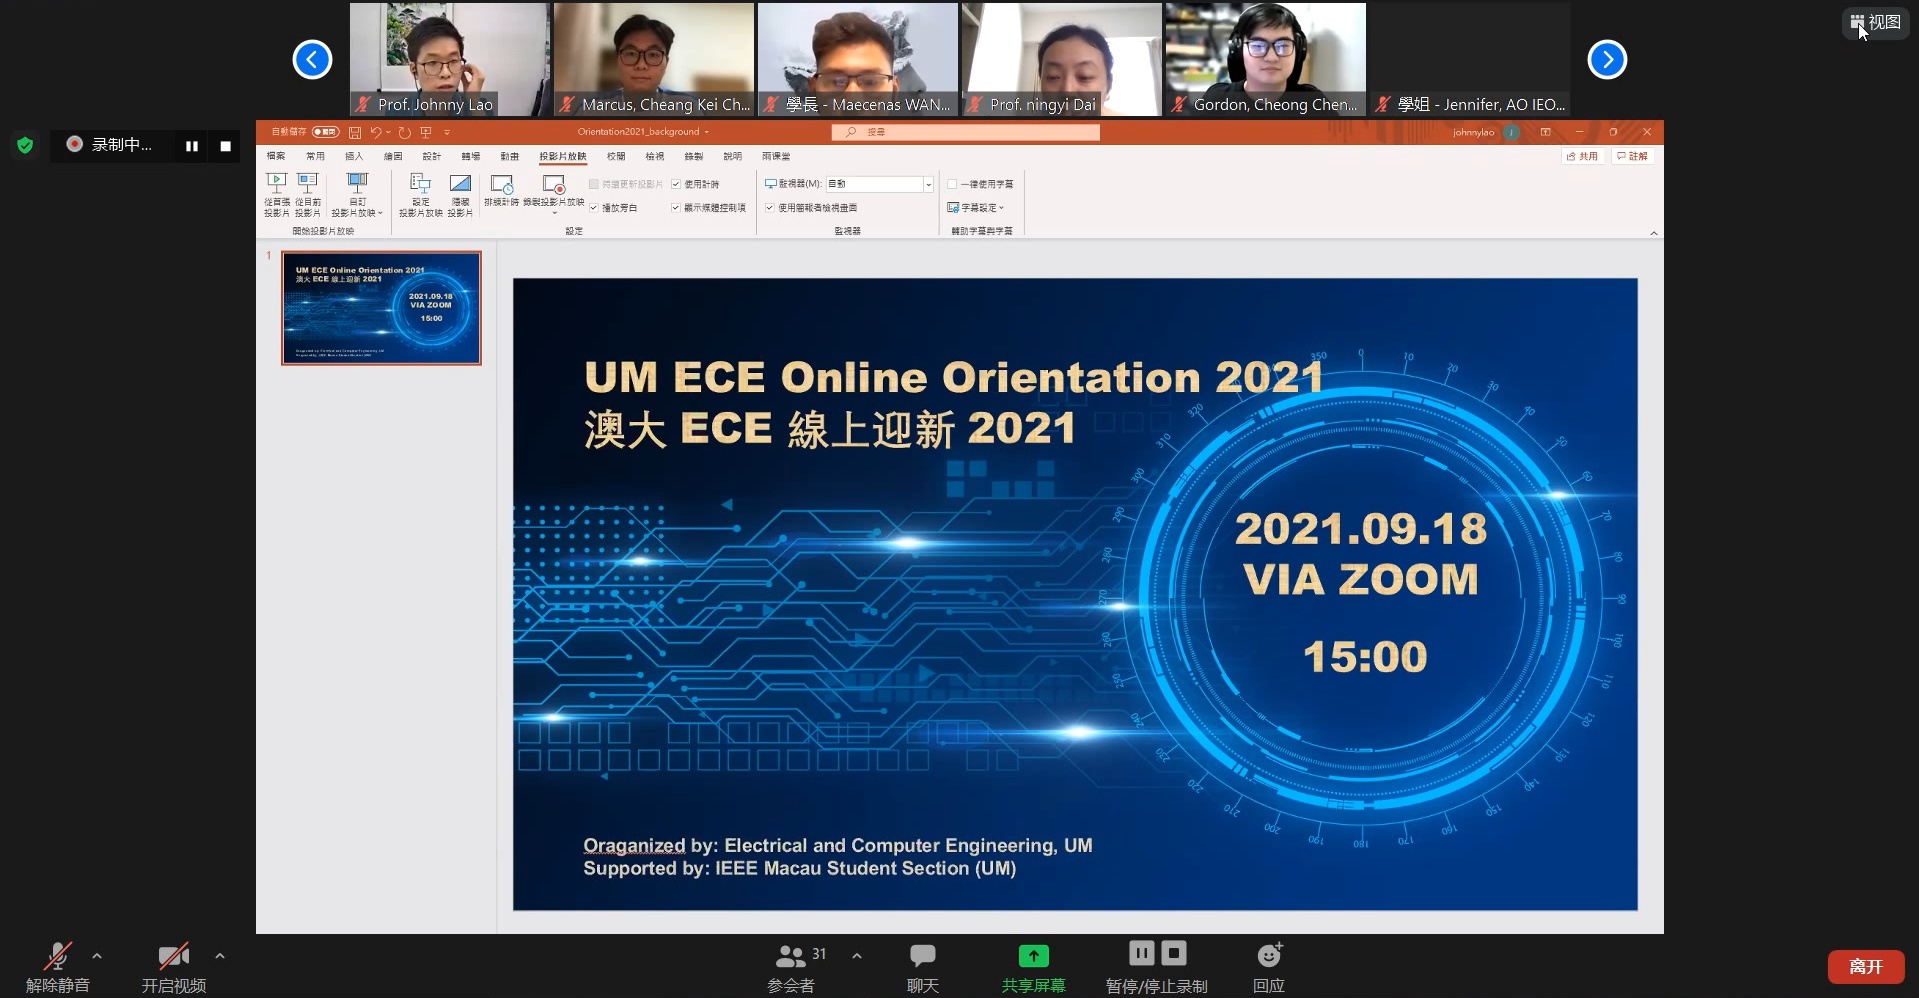
Task: Click 共用 share button in PowerPoint
Action: coord(1582,156)
